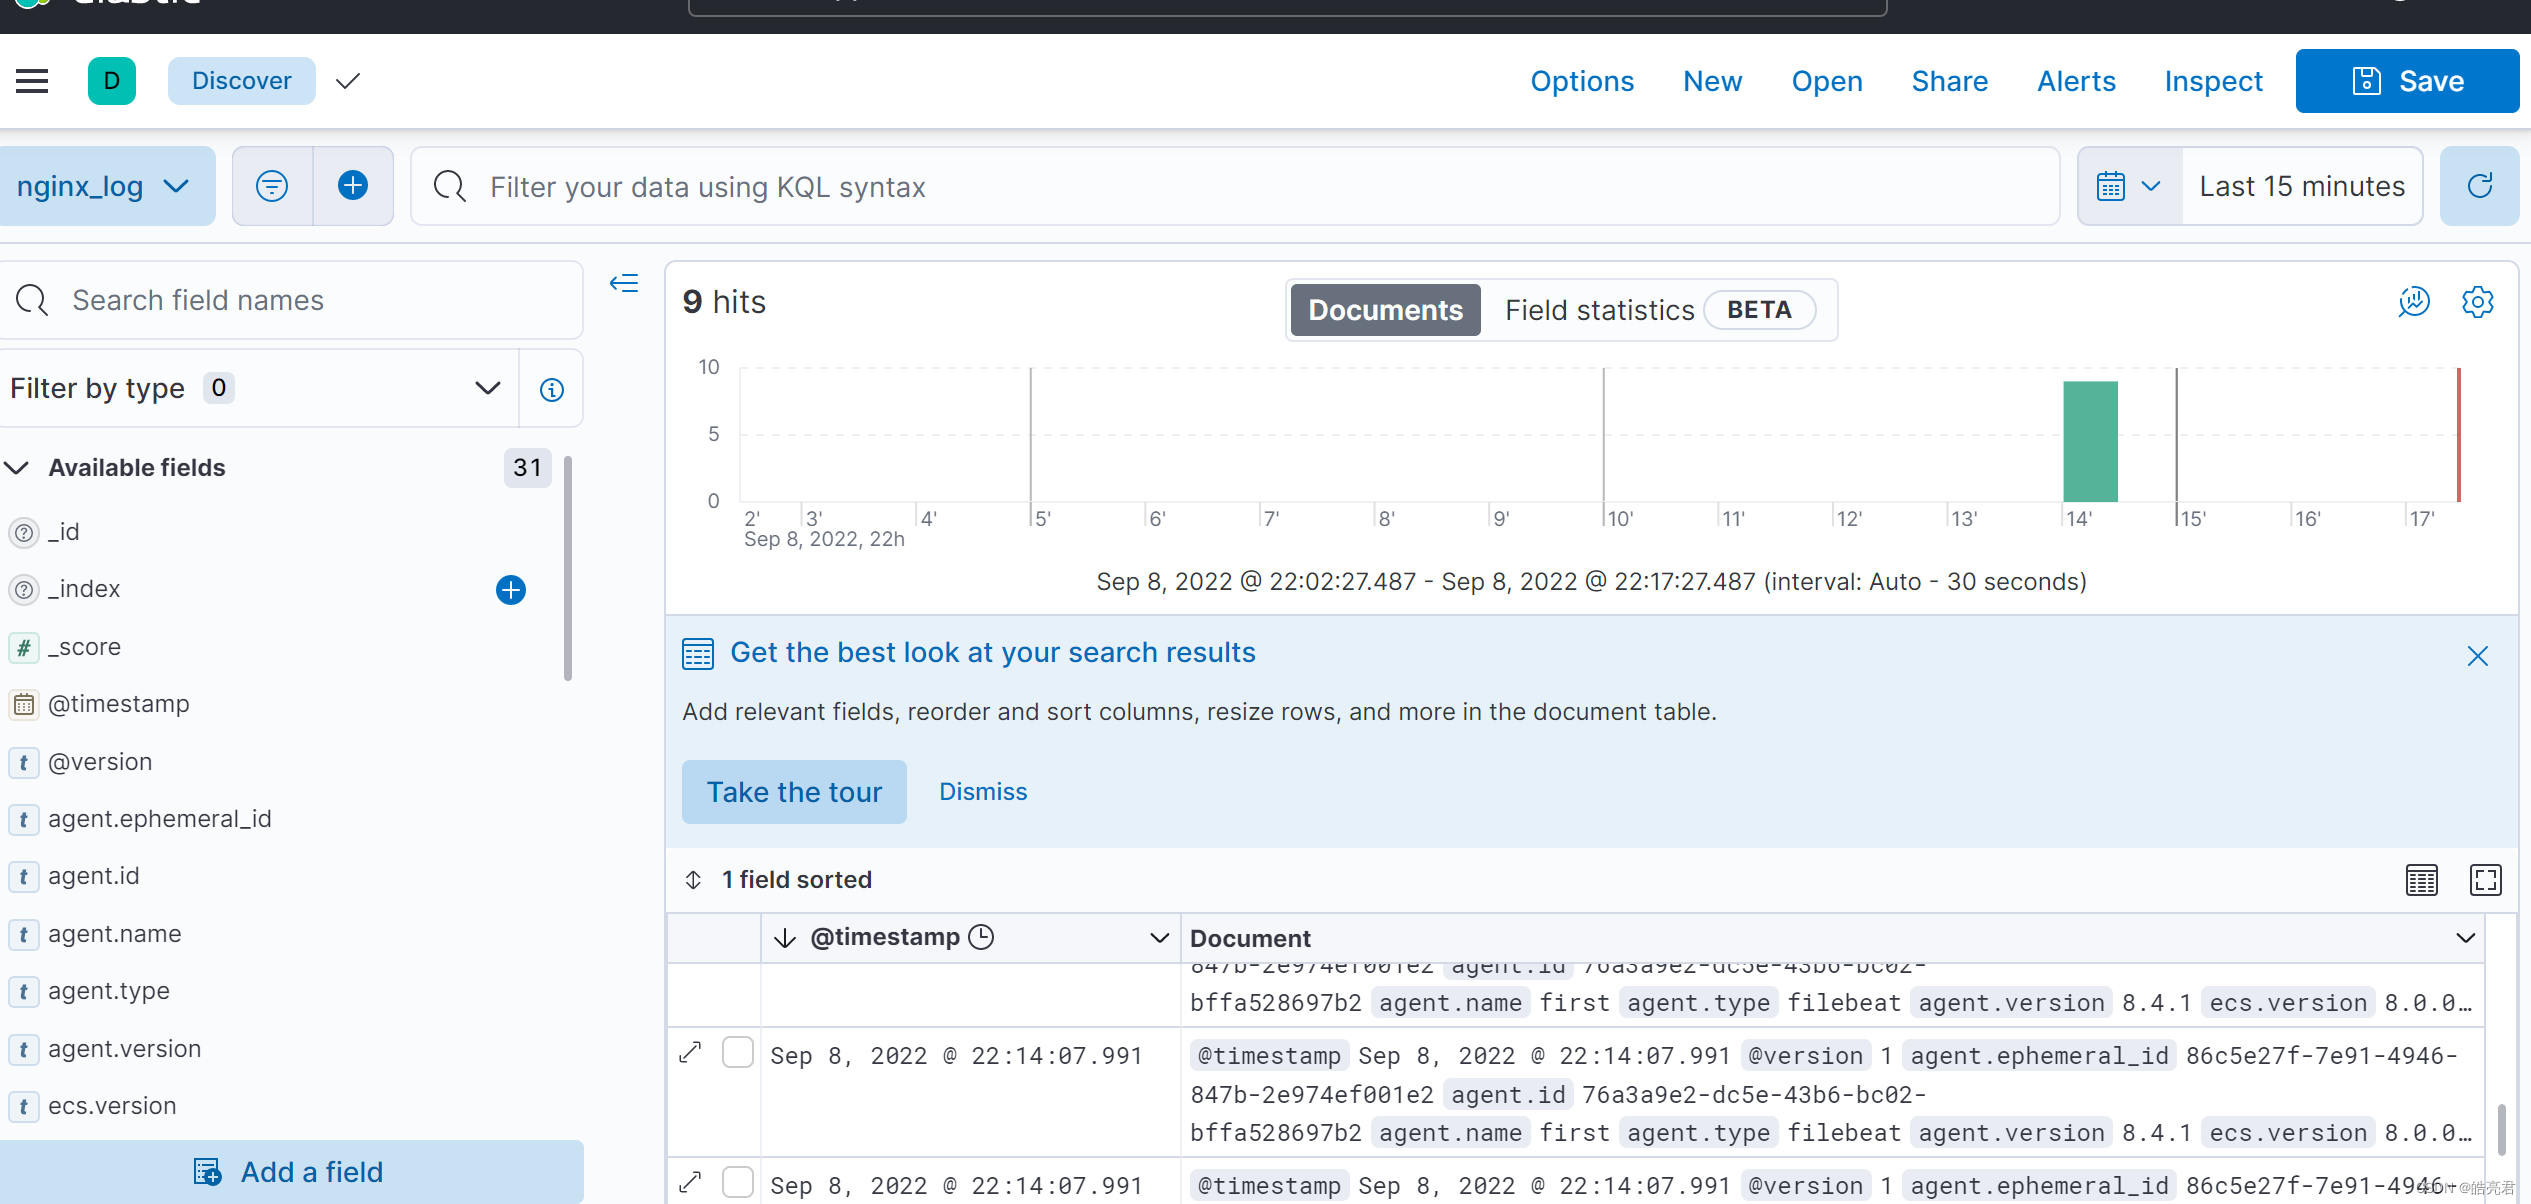Click the document table scrollbar thumb
Screen dimensions: 2531x1204
[2502, 1130]
